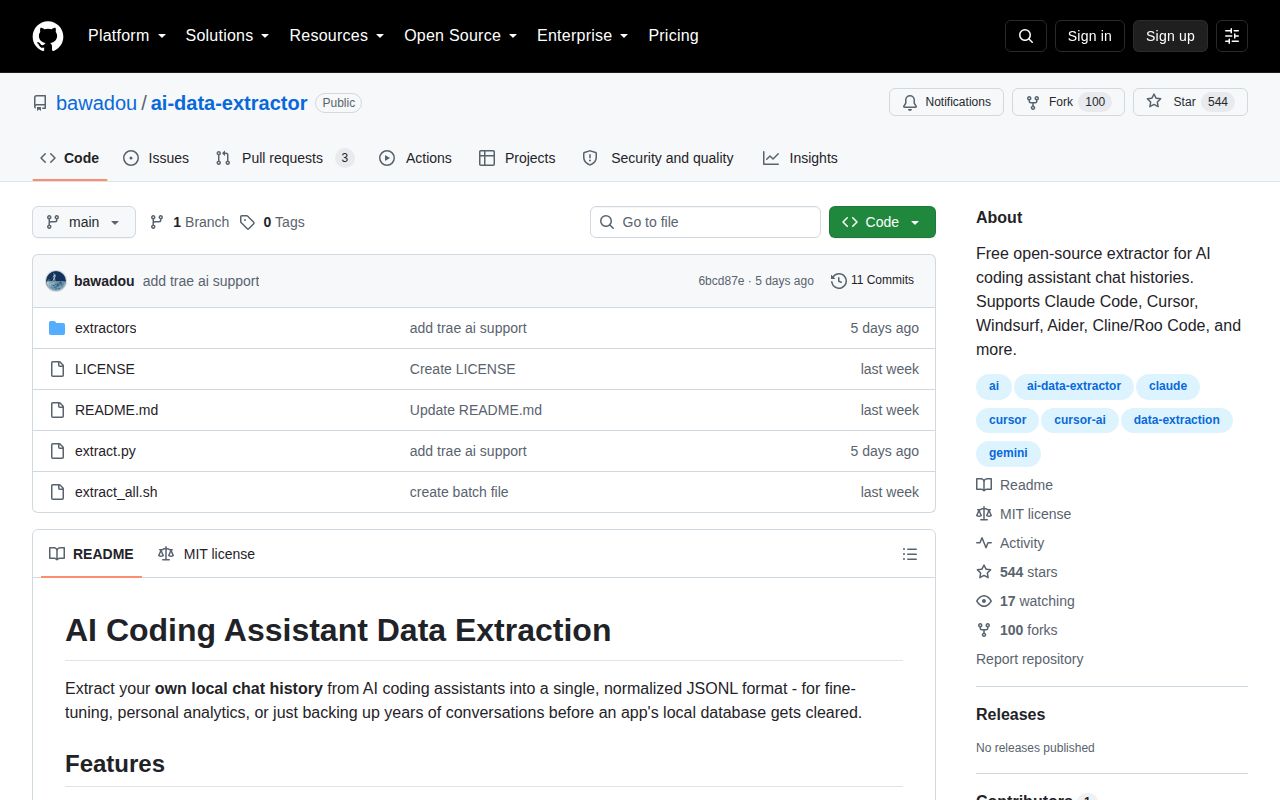Click the star icon in Star button
This screenshot has height=800, width=1280.
pyautogui.click(x=1154, y=102)
